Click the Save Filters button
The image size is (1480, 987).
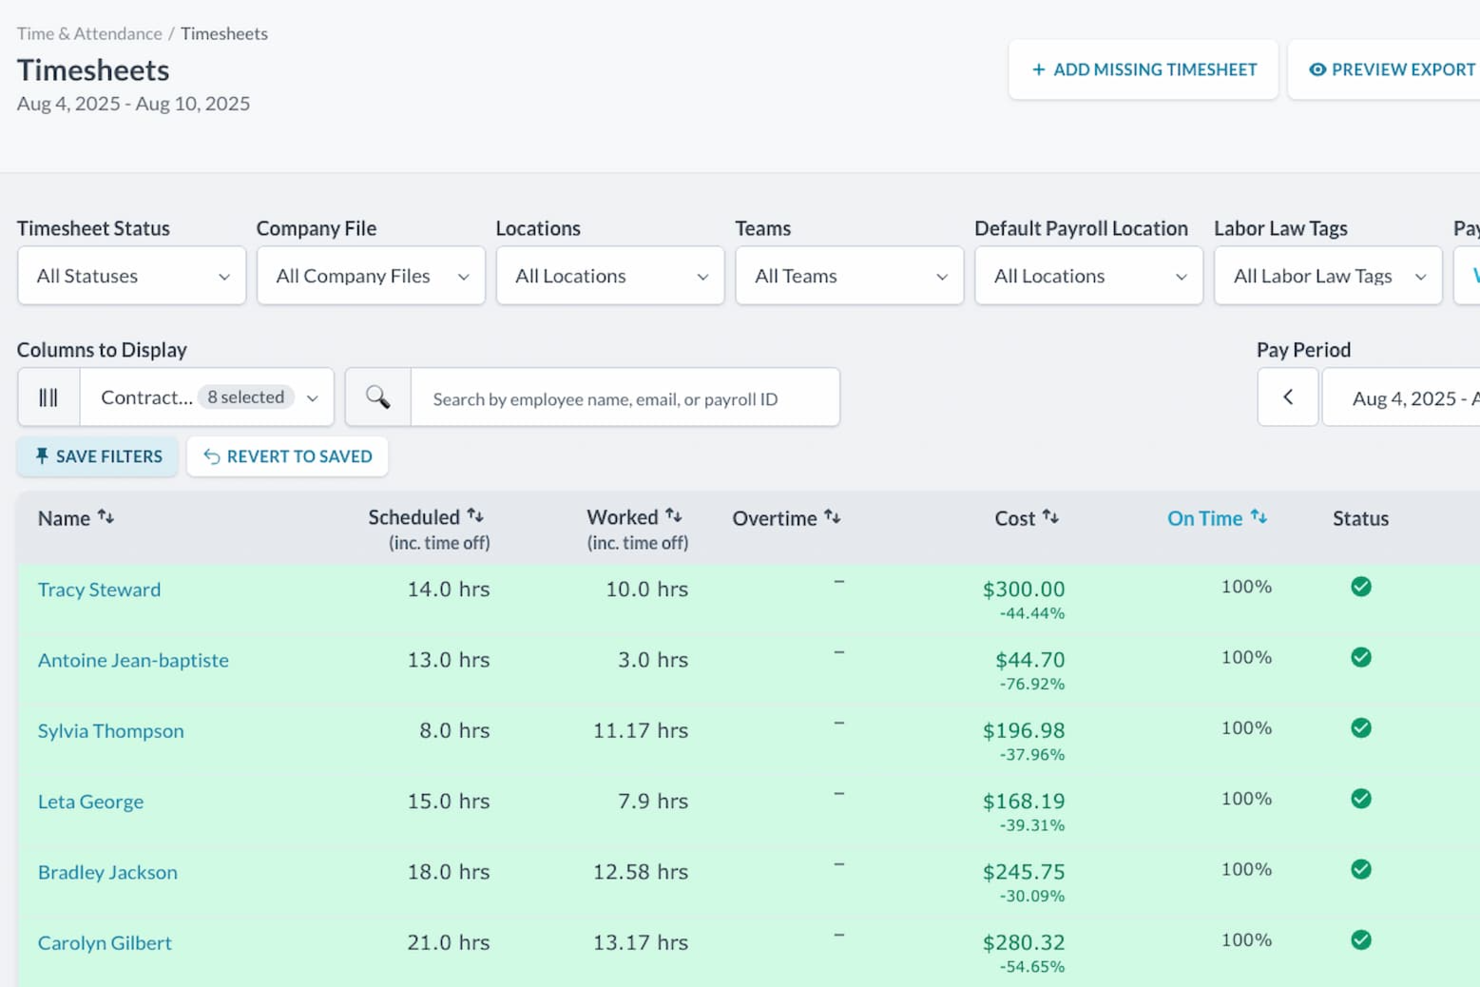point(97,456)
